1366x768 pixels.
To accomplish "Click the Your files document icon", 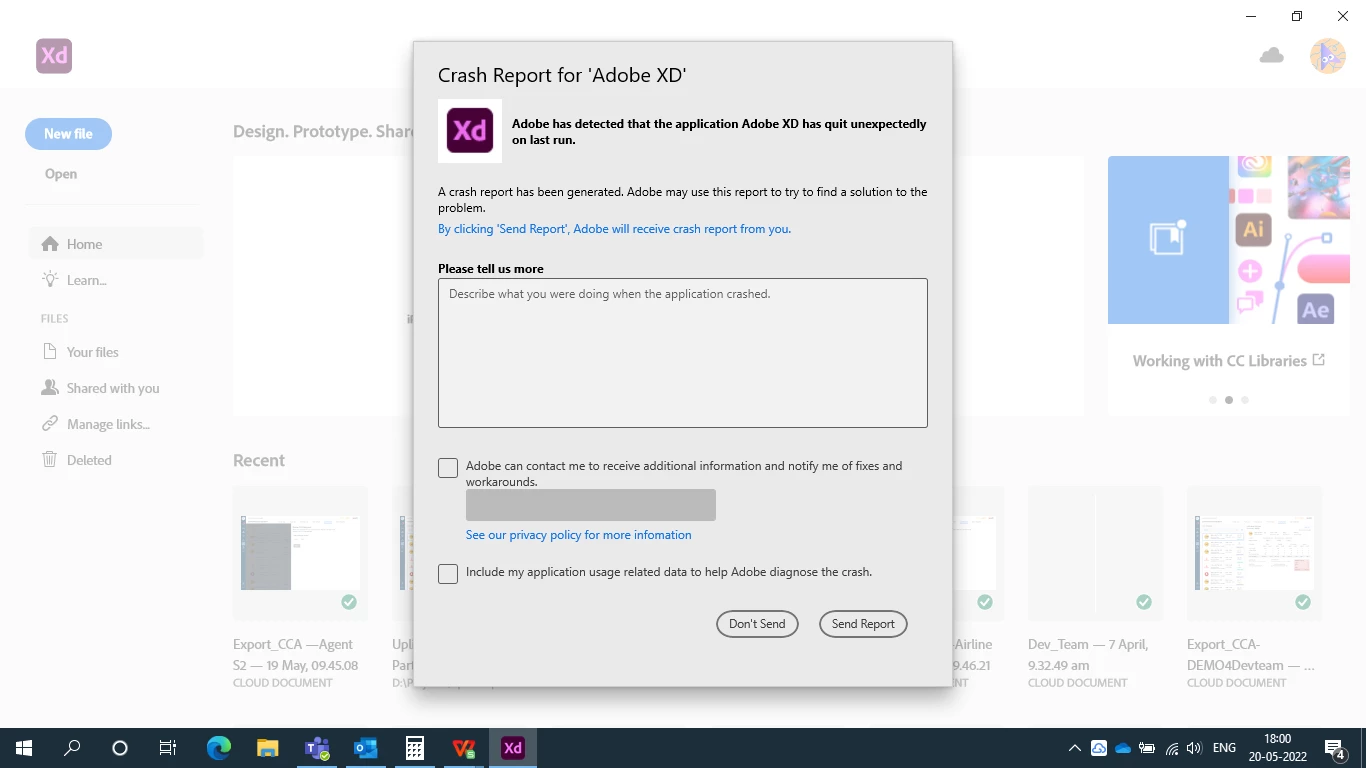I will click(x=50, y=352).
